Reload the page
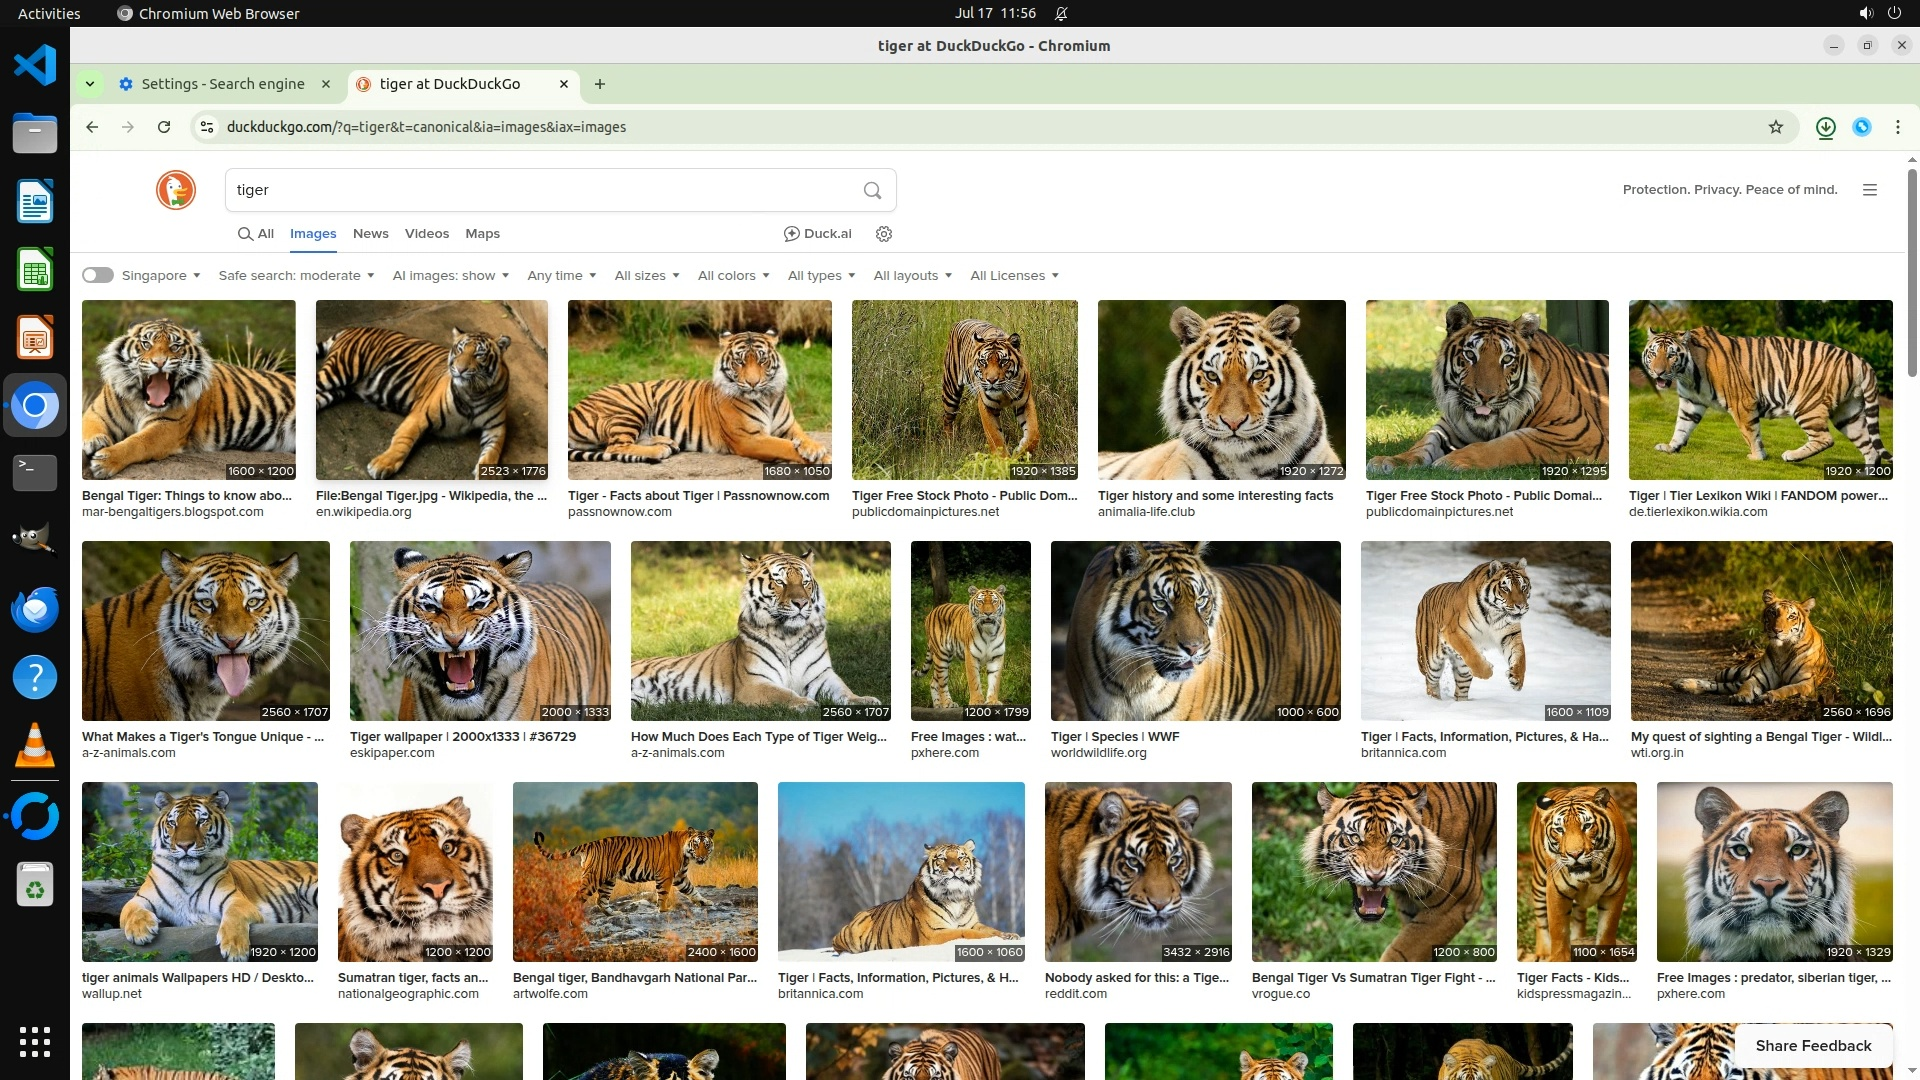The image size is (1920, 1080). pyautogui.click(x=164, y=127)
